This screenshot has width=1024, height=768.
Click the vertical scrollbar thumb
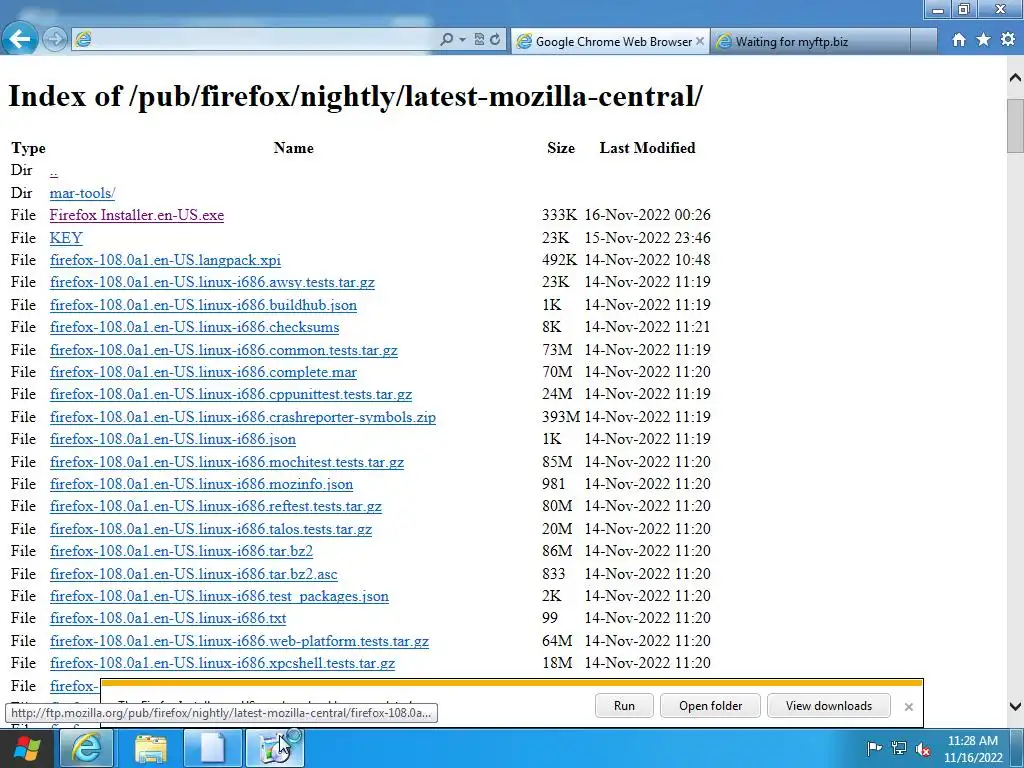coord(1015,125)
